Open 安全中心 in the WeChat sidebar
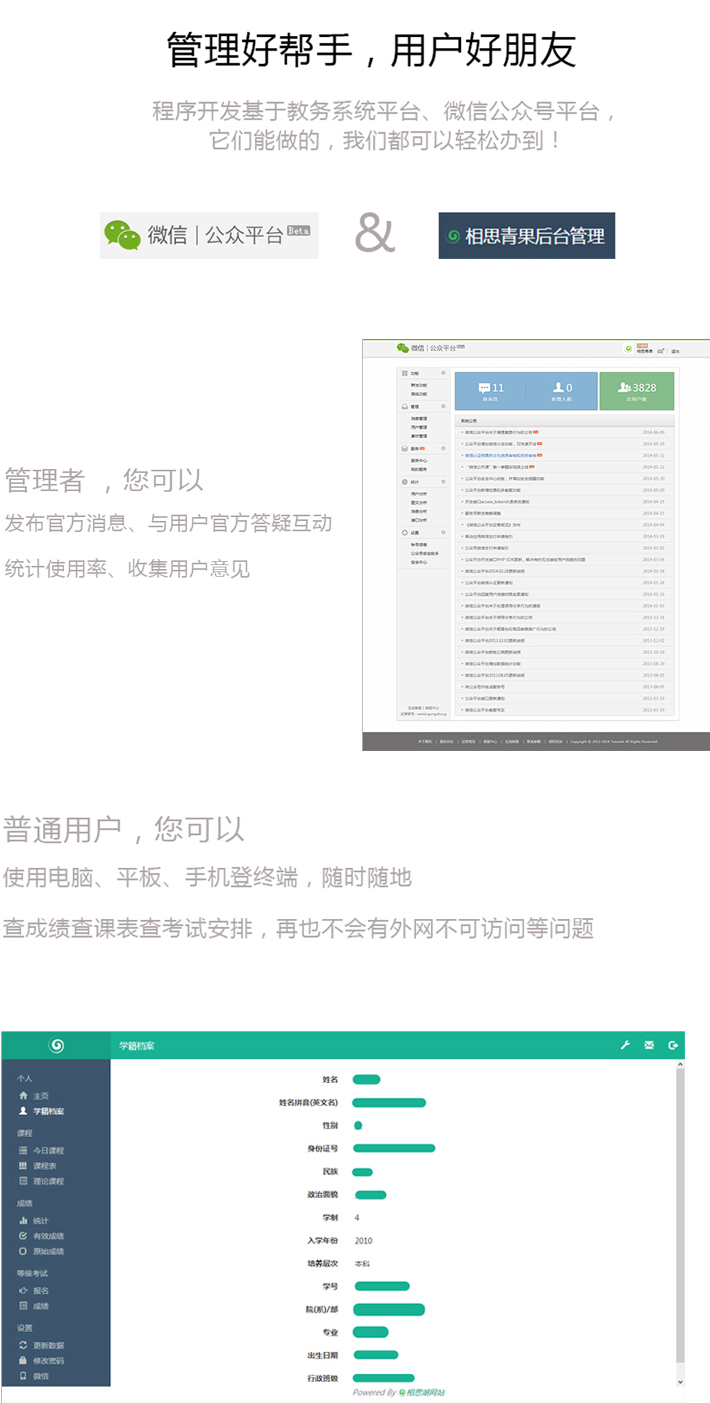 [x=419, y=562]
